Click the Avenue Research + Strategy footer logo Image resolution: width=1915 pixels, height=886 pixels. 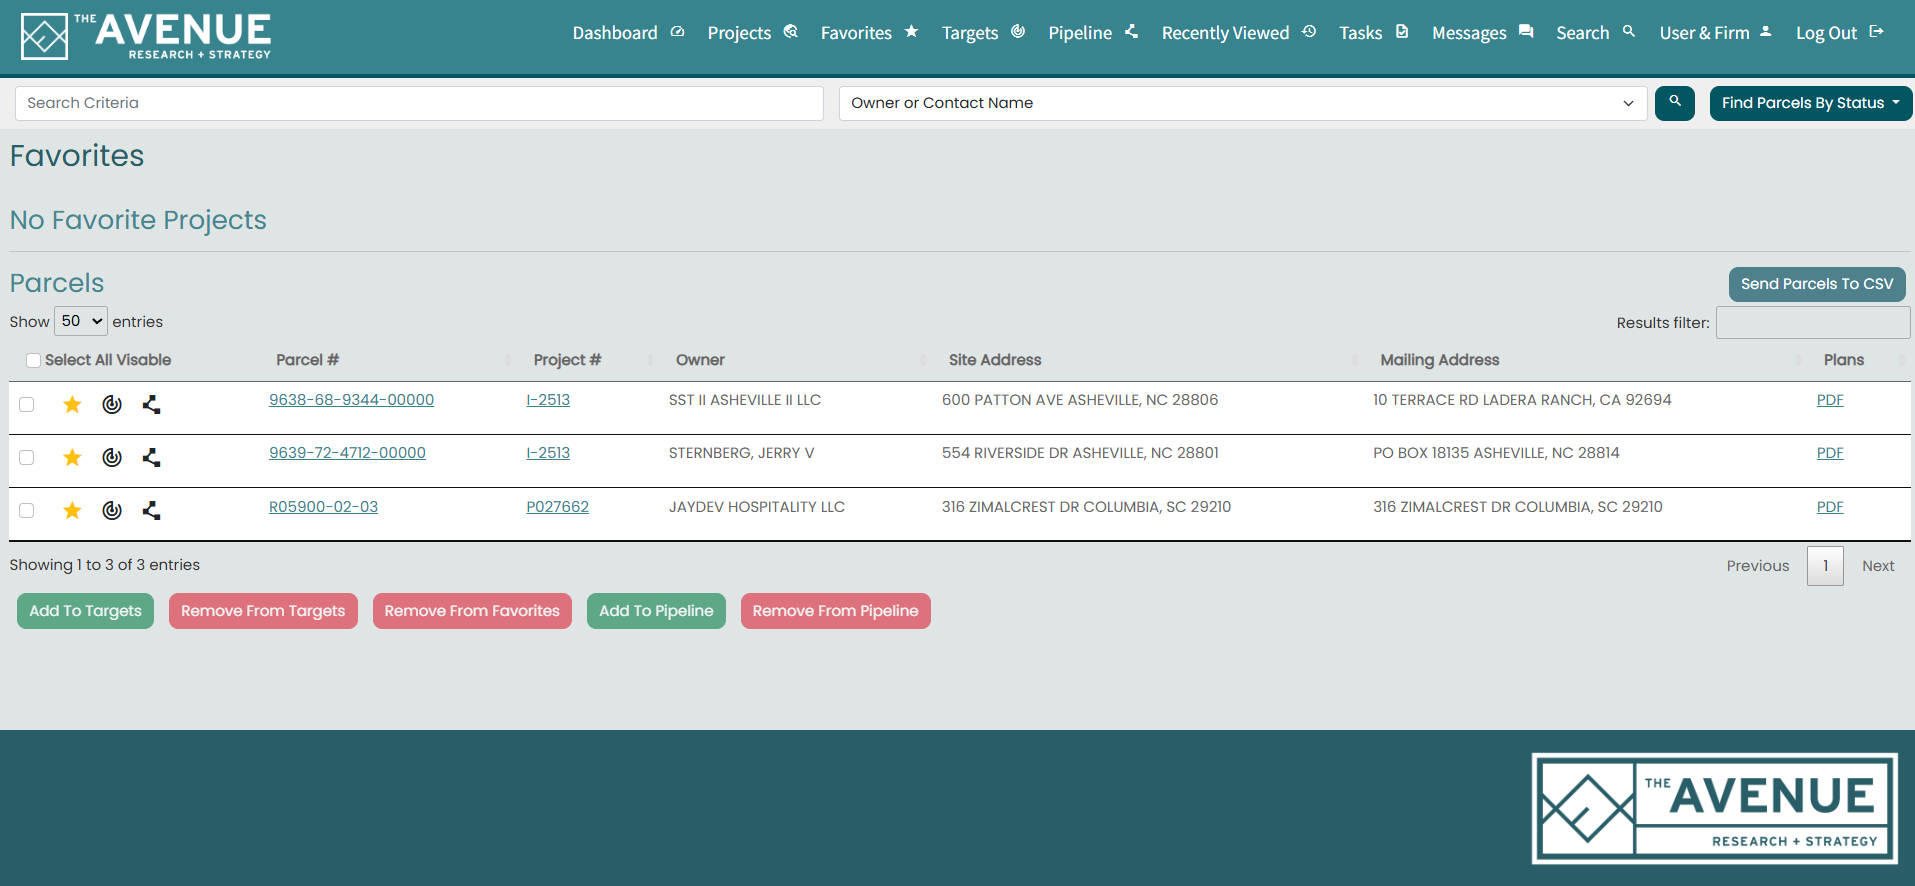[1714, 808]
